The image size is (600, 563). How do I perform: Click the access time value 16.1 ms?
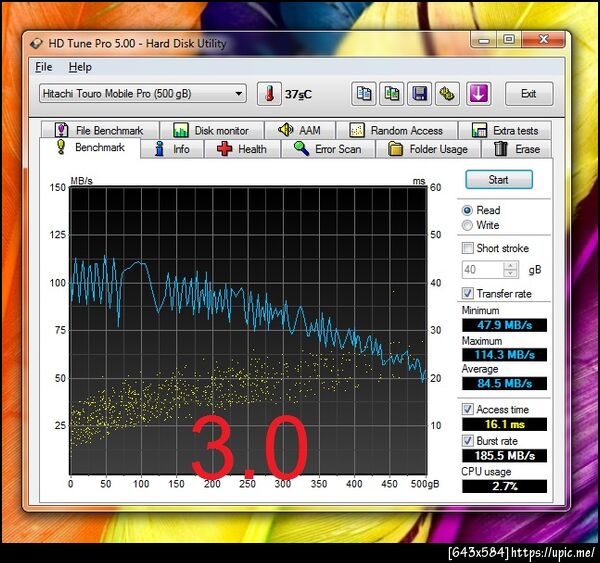coord(504,424)
